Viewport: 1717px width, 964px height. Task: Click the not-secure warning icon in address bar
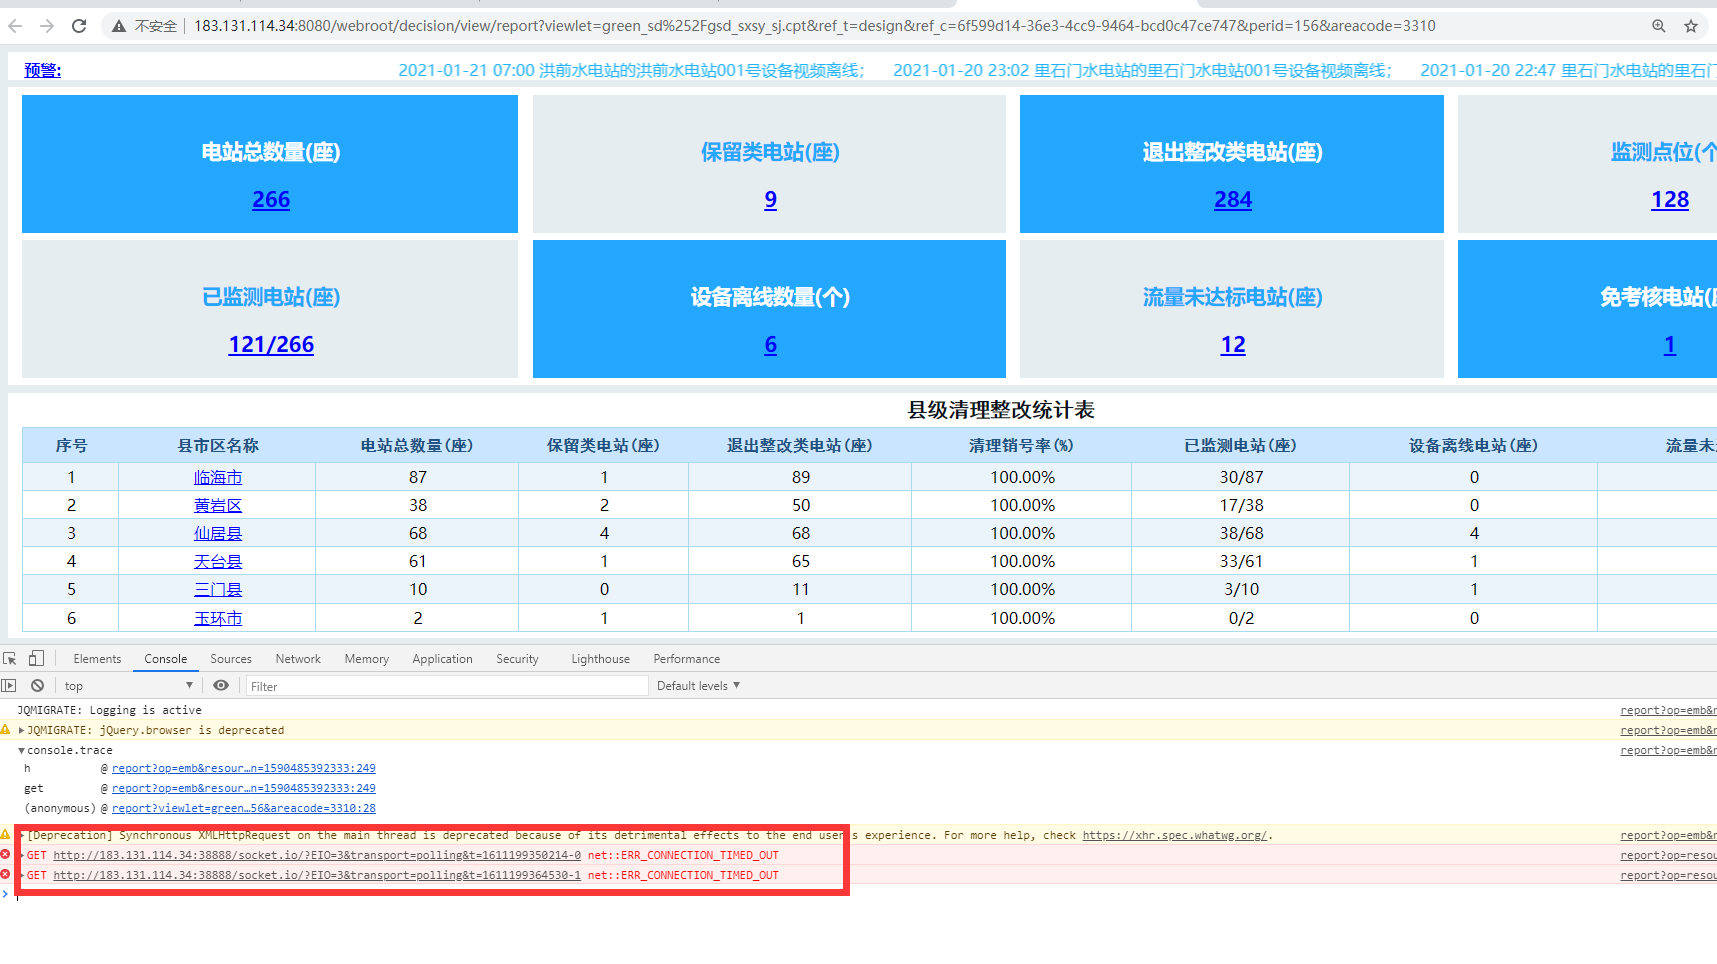tap(119, 26)
